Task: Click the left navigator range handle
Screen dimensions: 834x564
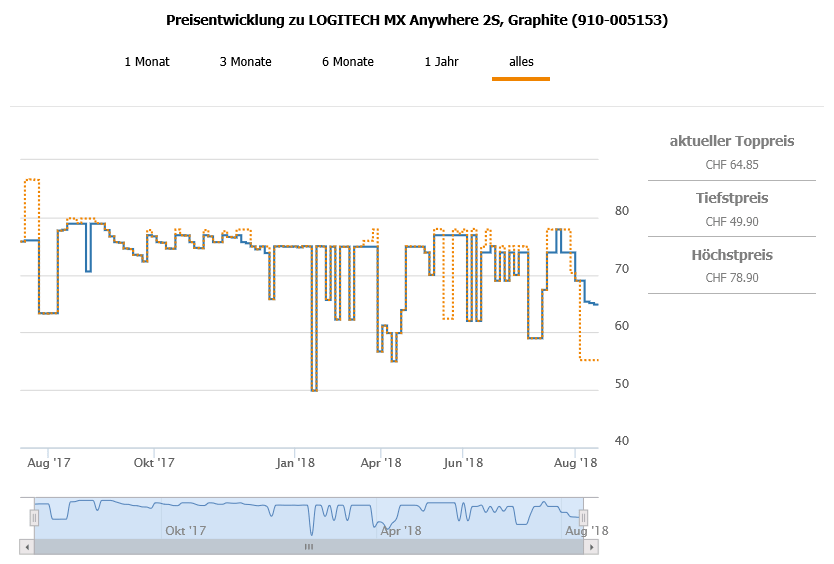Action: click(34, 517)
